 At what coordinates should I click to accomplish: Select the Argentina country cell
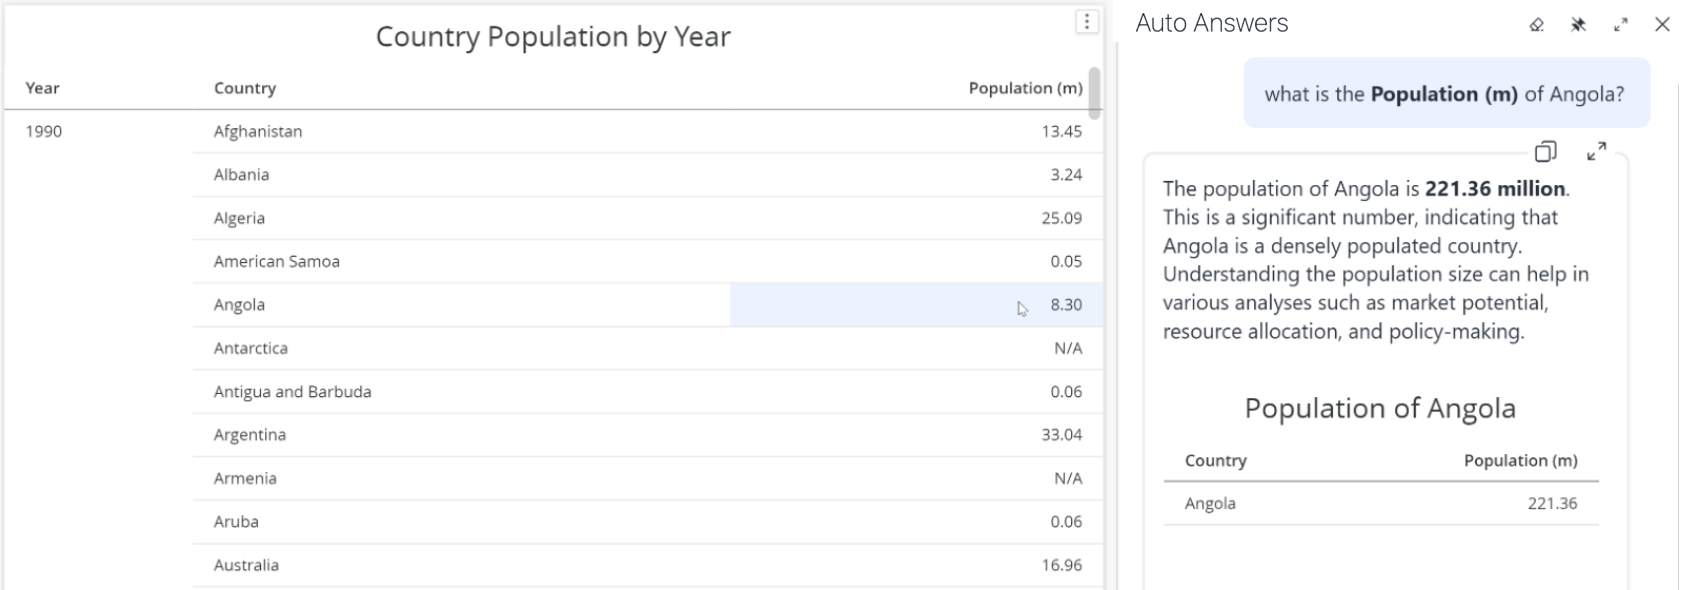pos(250,435)
